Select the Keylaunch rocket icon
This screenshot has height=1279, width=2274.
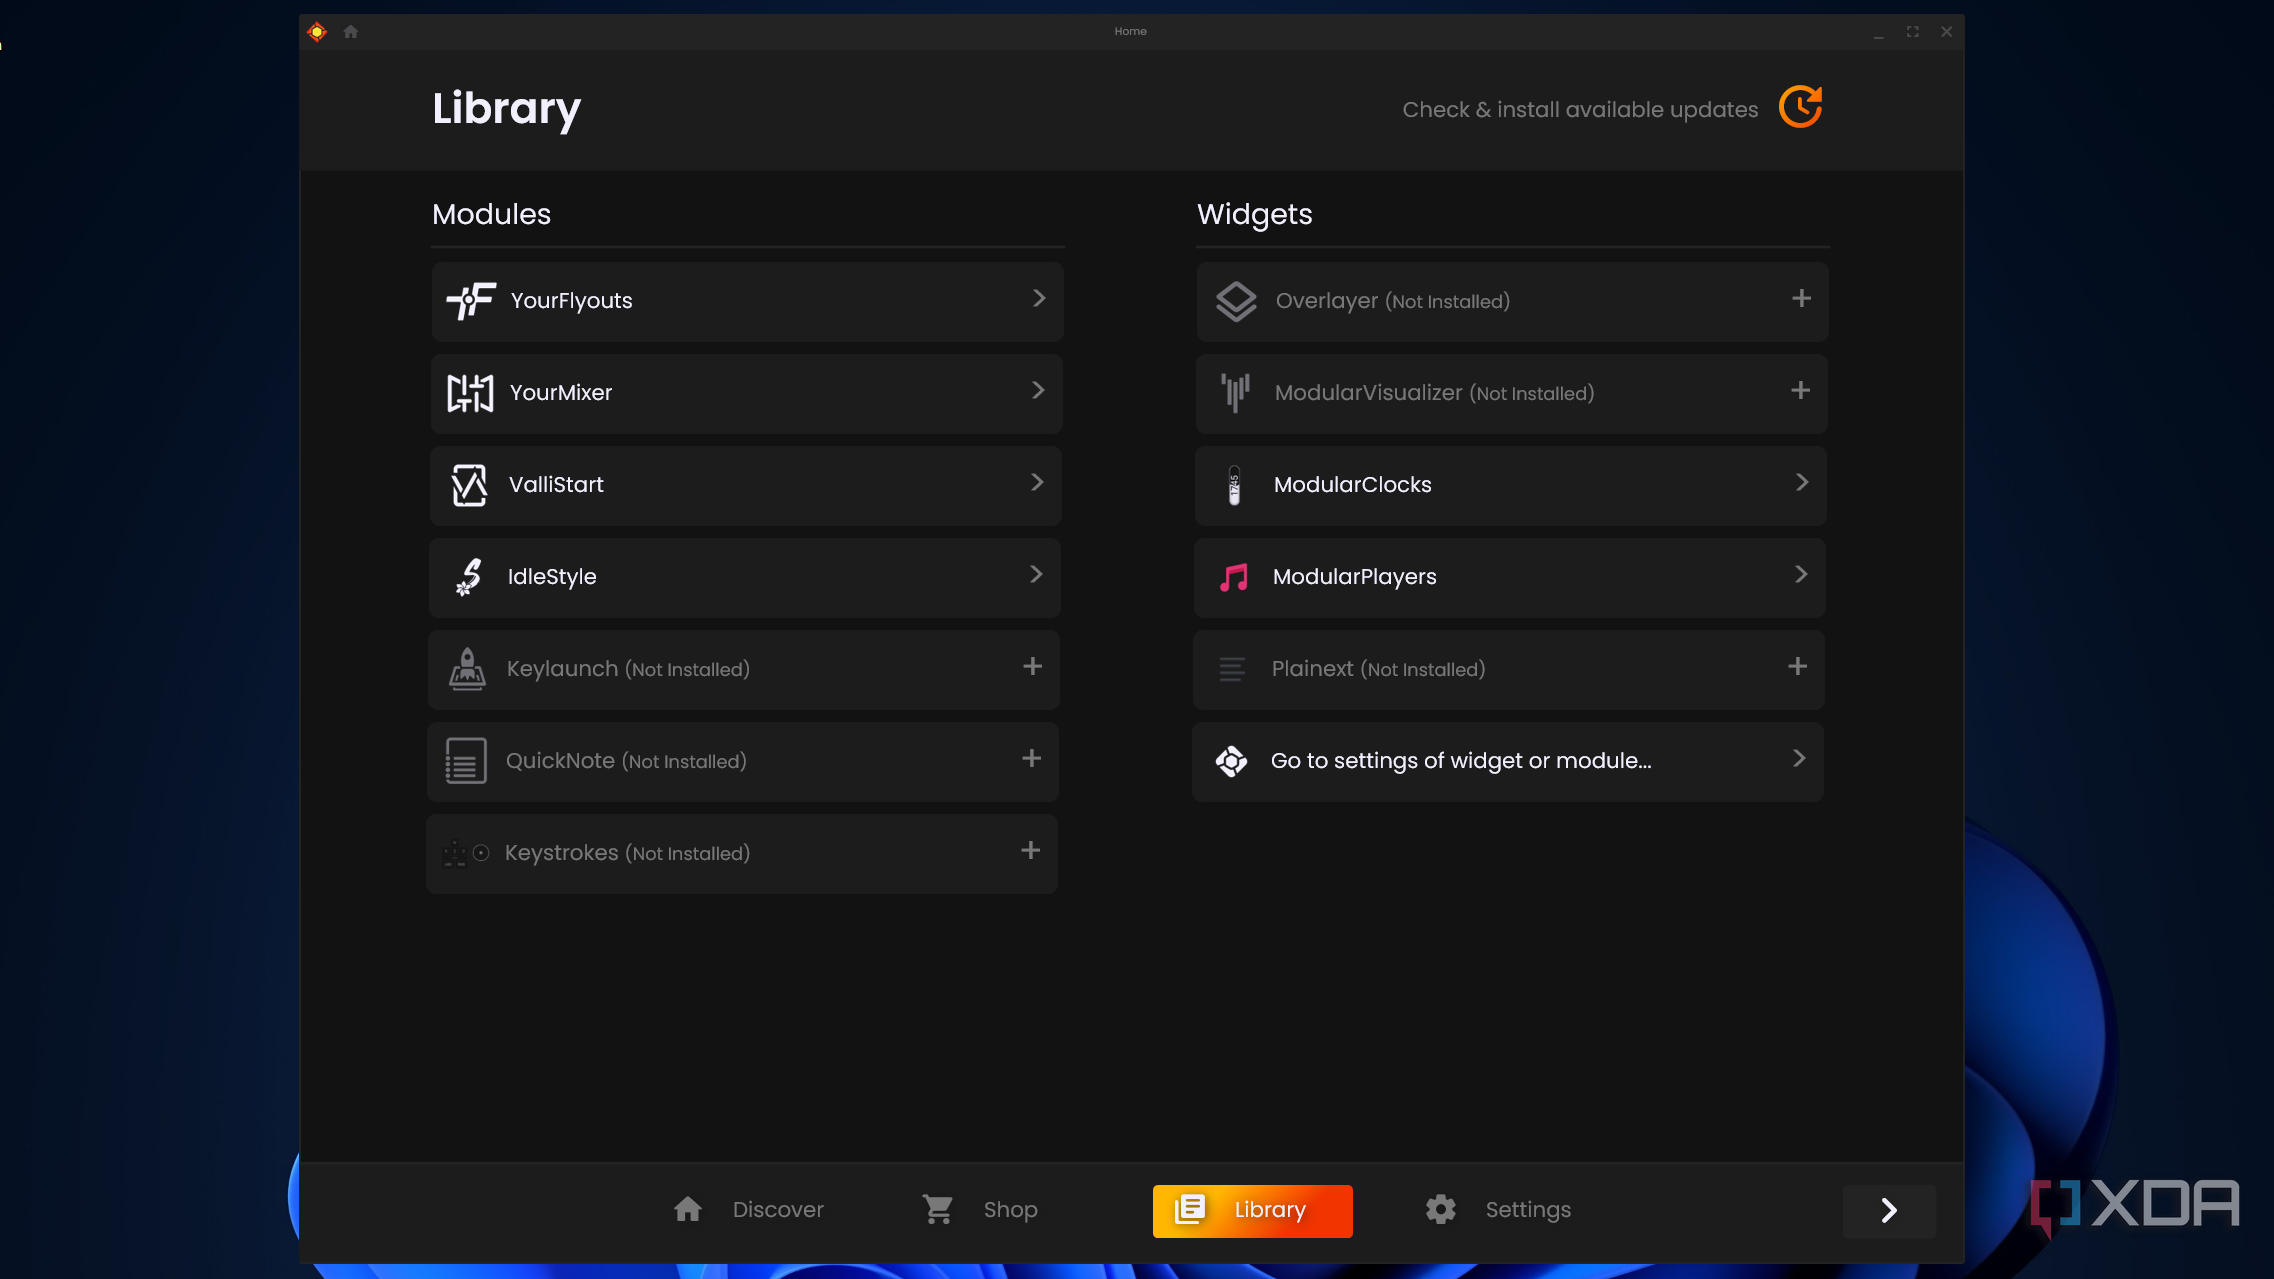pyautogui.click(x=466, y=669)
